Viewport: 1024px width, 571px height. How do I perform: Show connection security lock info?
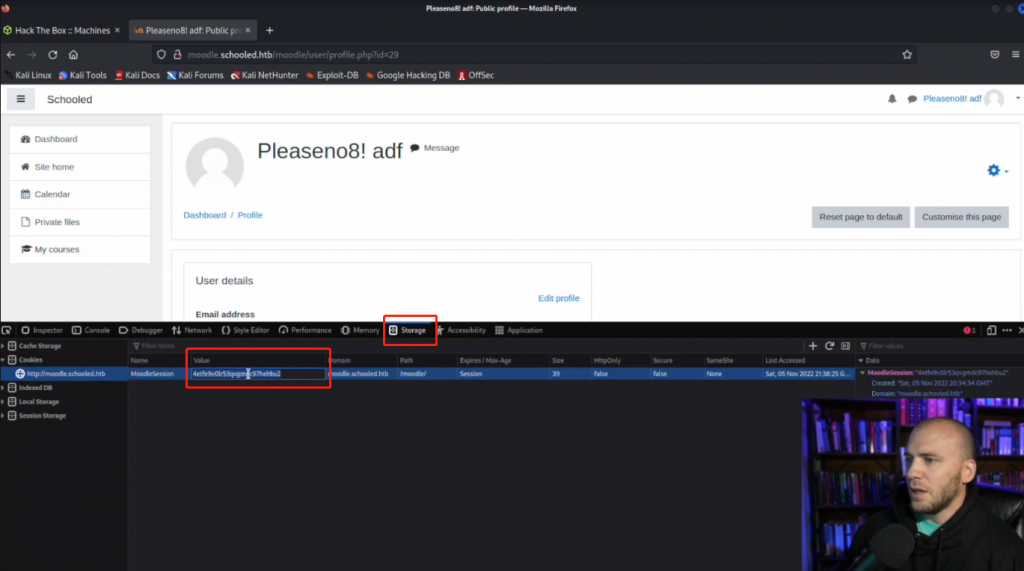pos(177,55)
